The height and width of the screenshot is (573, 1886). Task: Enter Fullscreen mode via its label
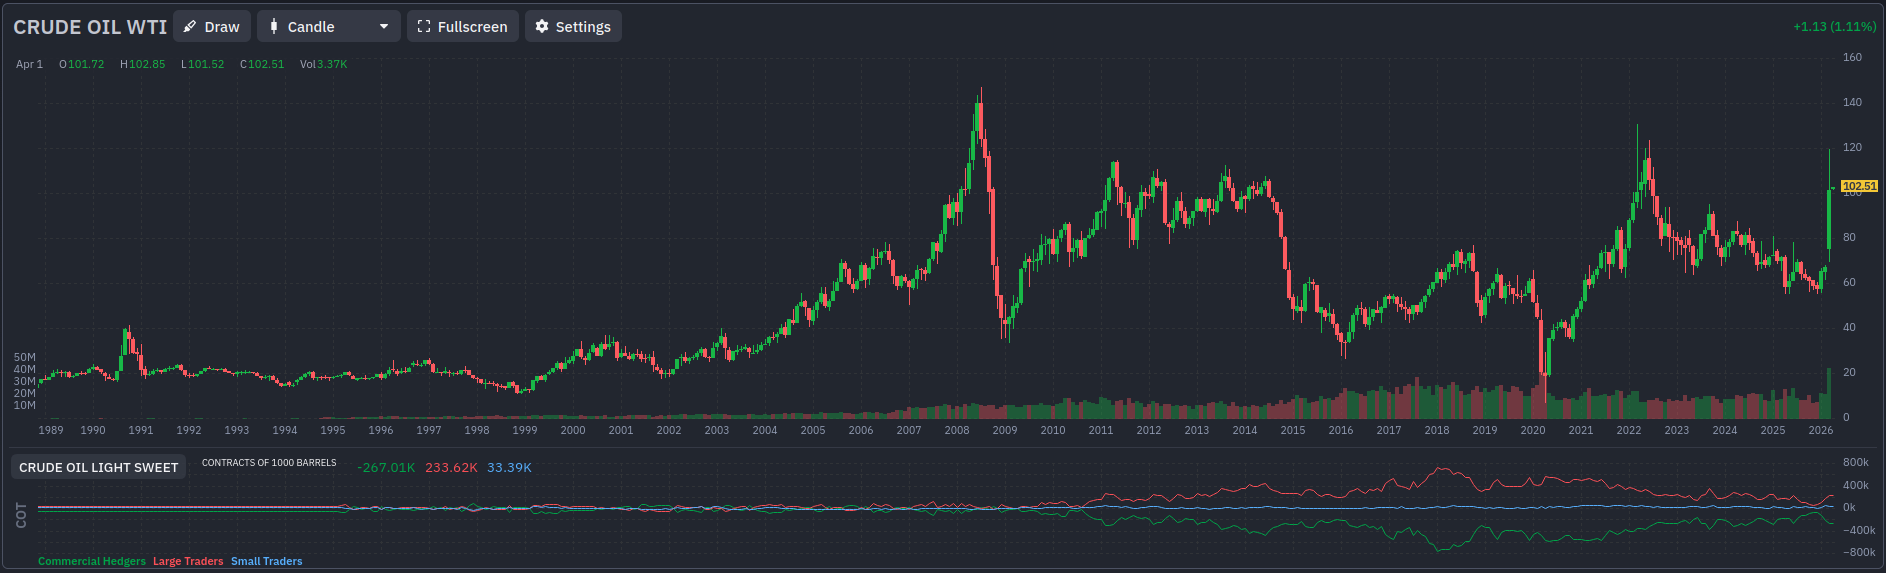click(x=472, y=27)
